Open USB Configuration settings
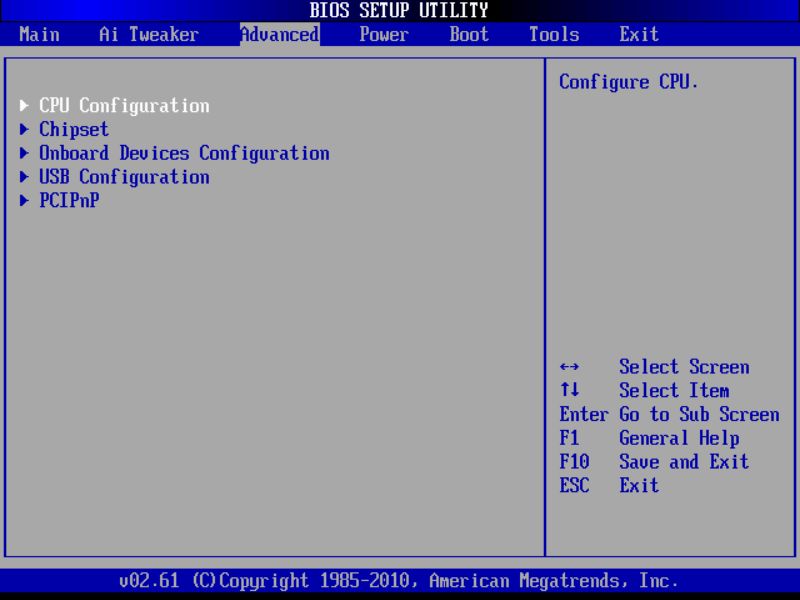 pos(123,177)
